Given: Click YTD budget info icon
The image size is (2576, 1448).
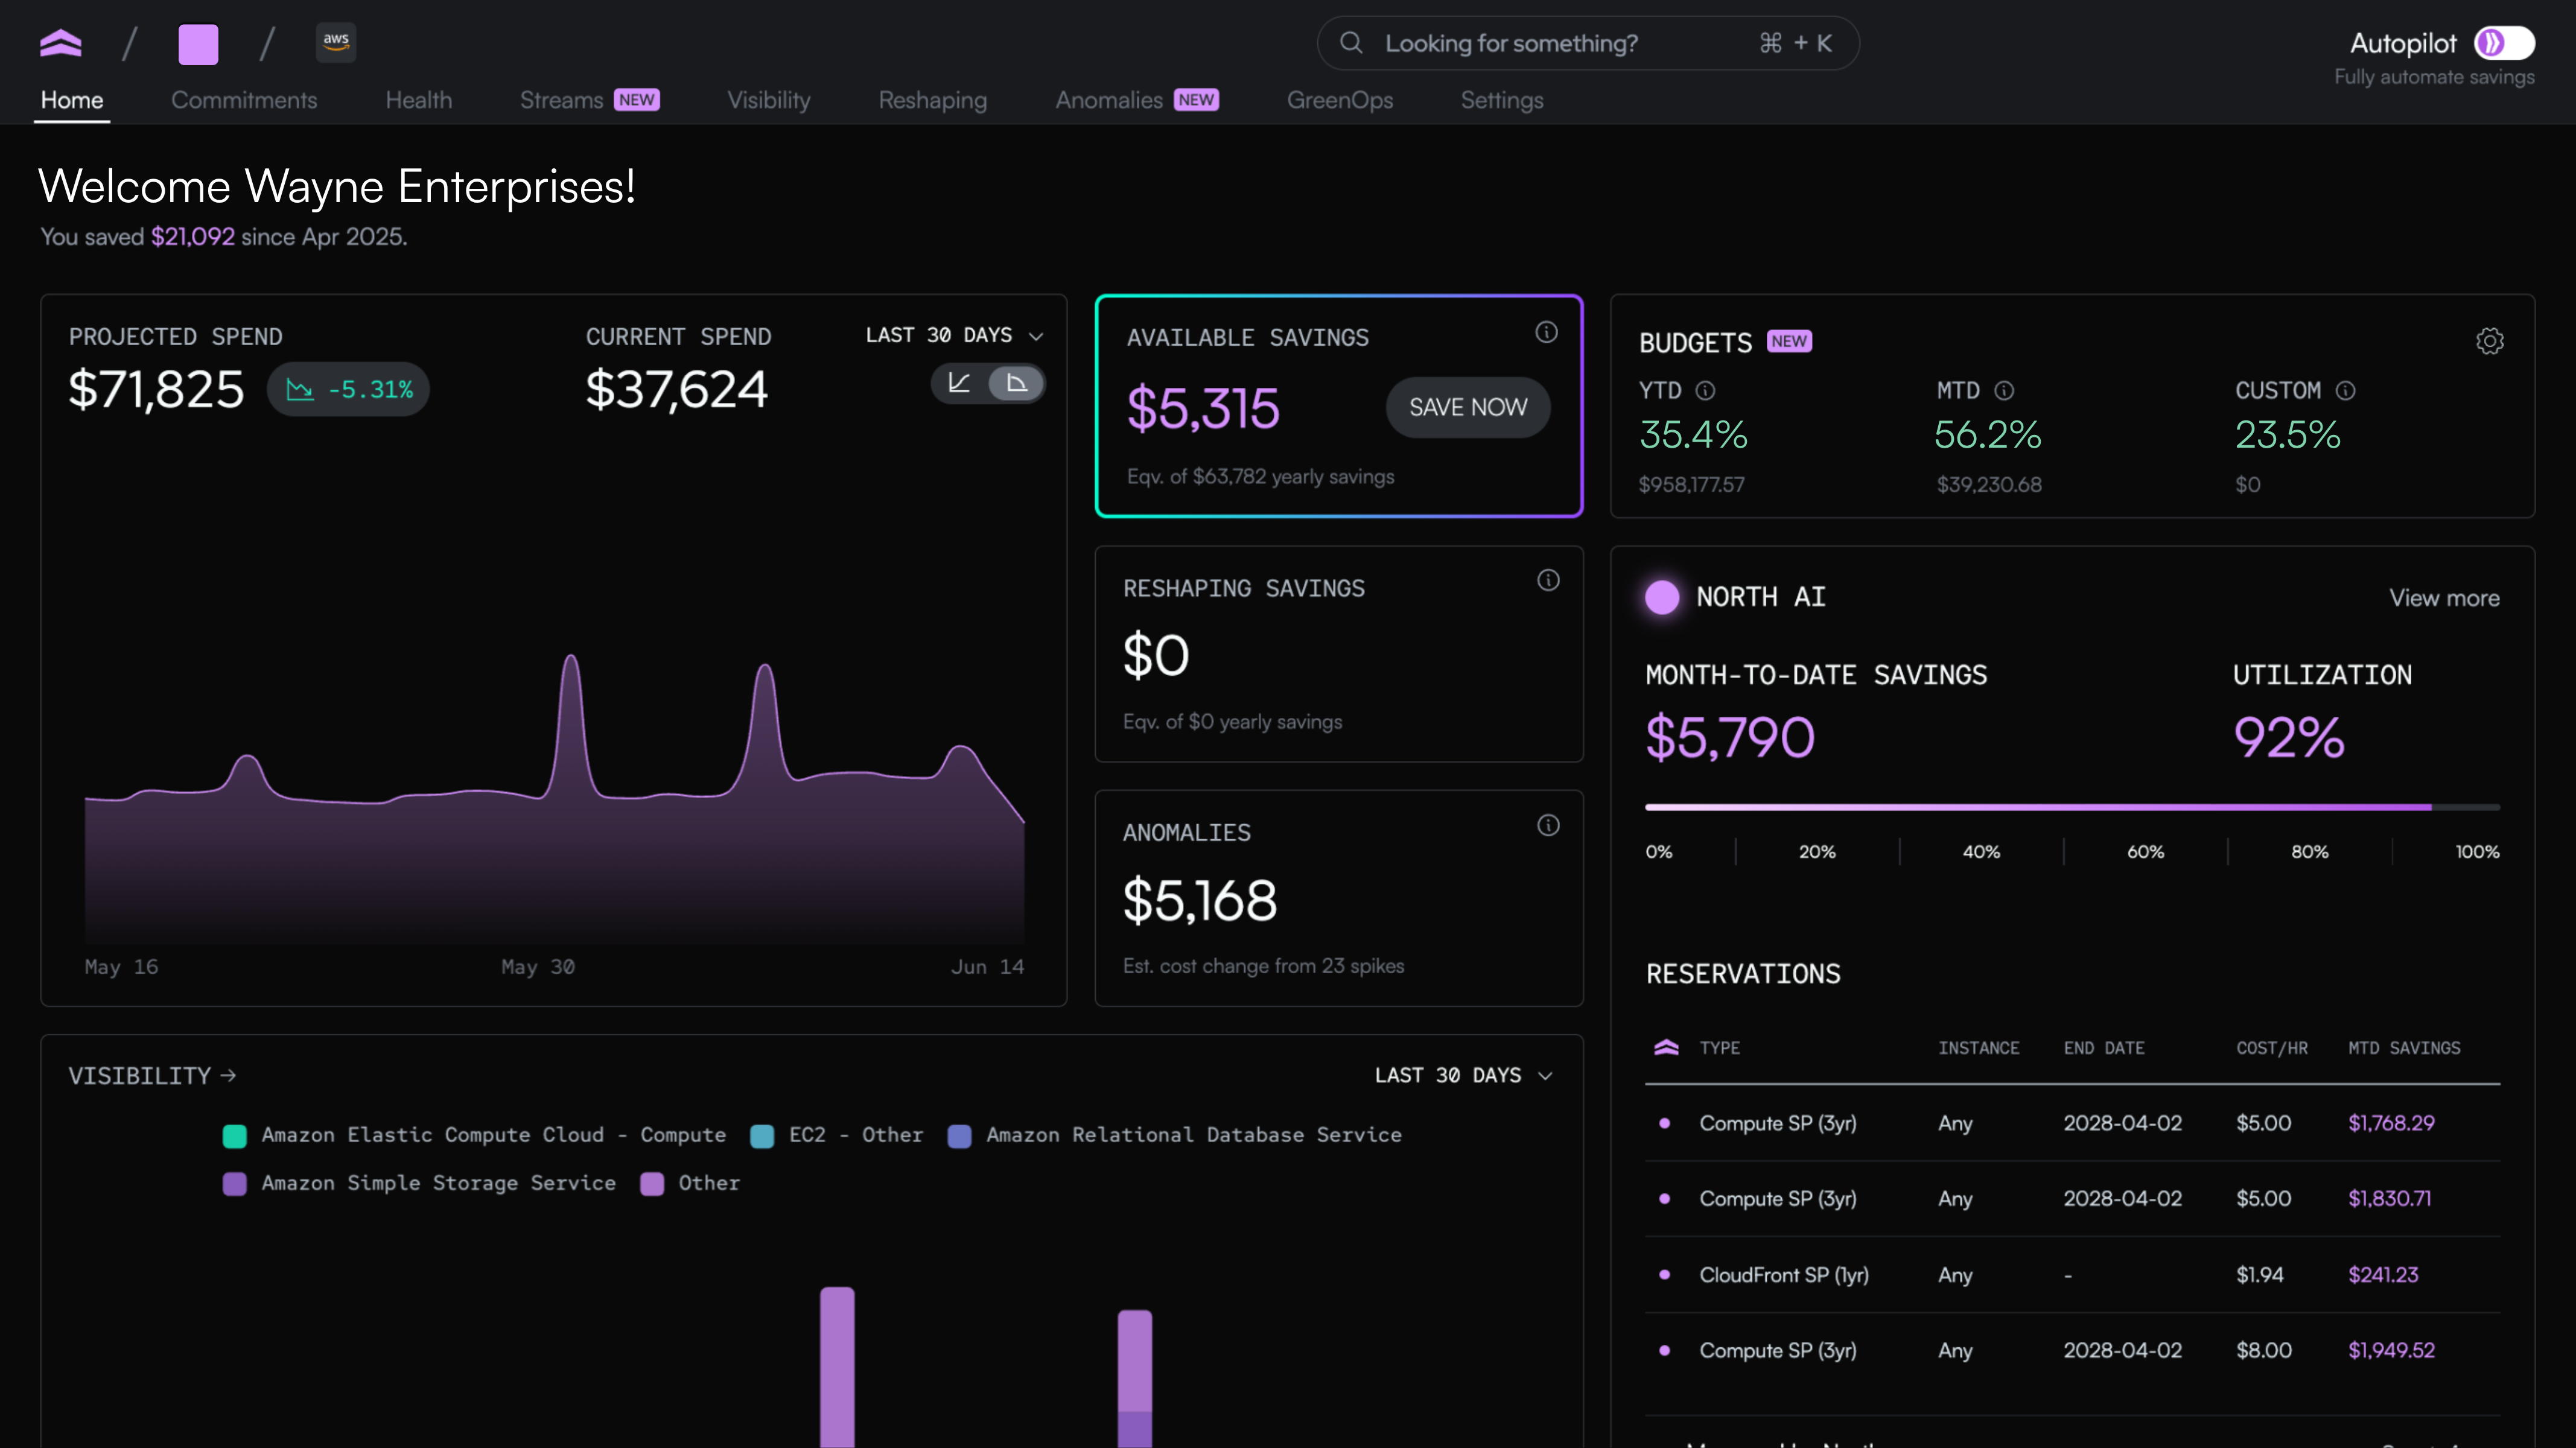Looking at the screenshot, I should click(1705, 390).
